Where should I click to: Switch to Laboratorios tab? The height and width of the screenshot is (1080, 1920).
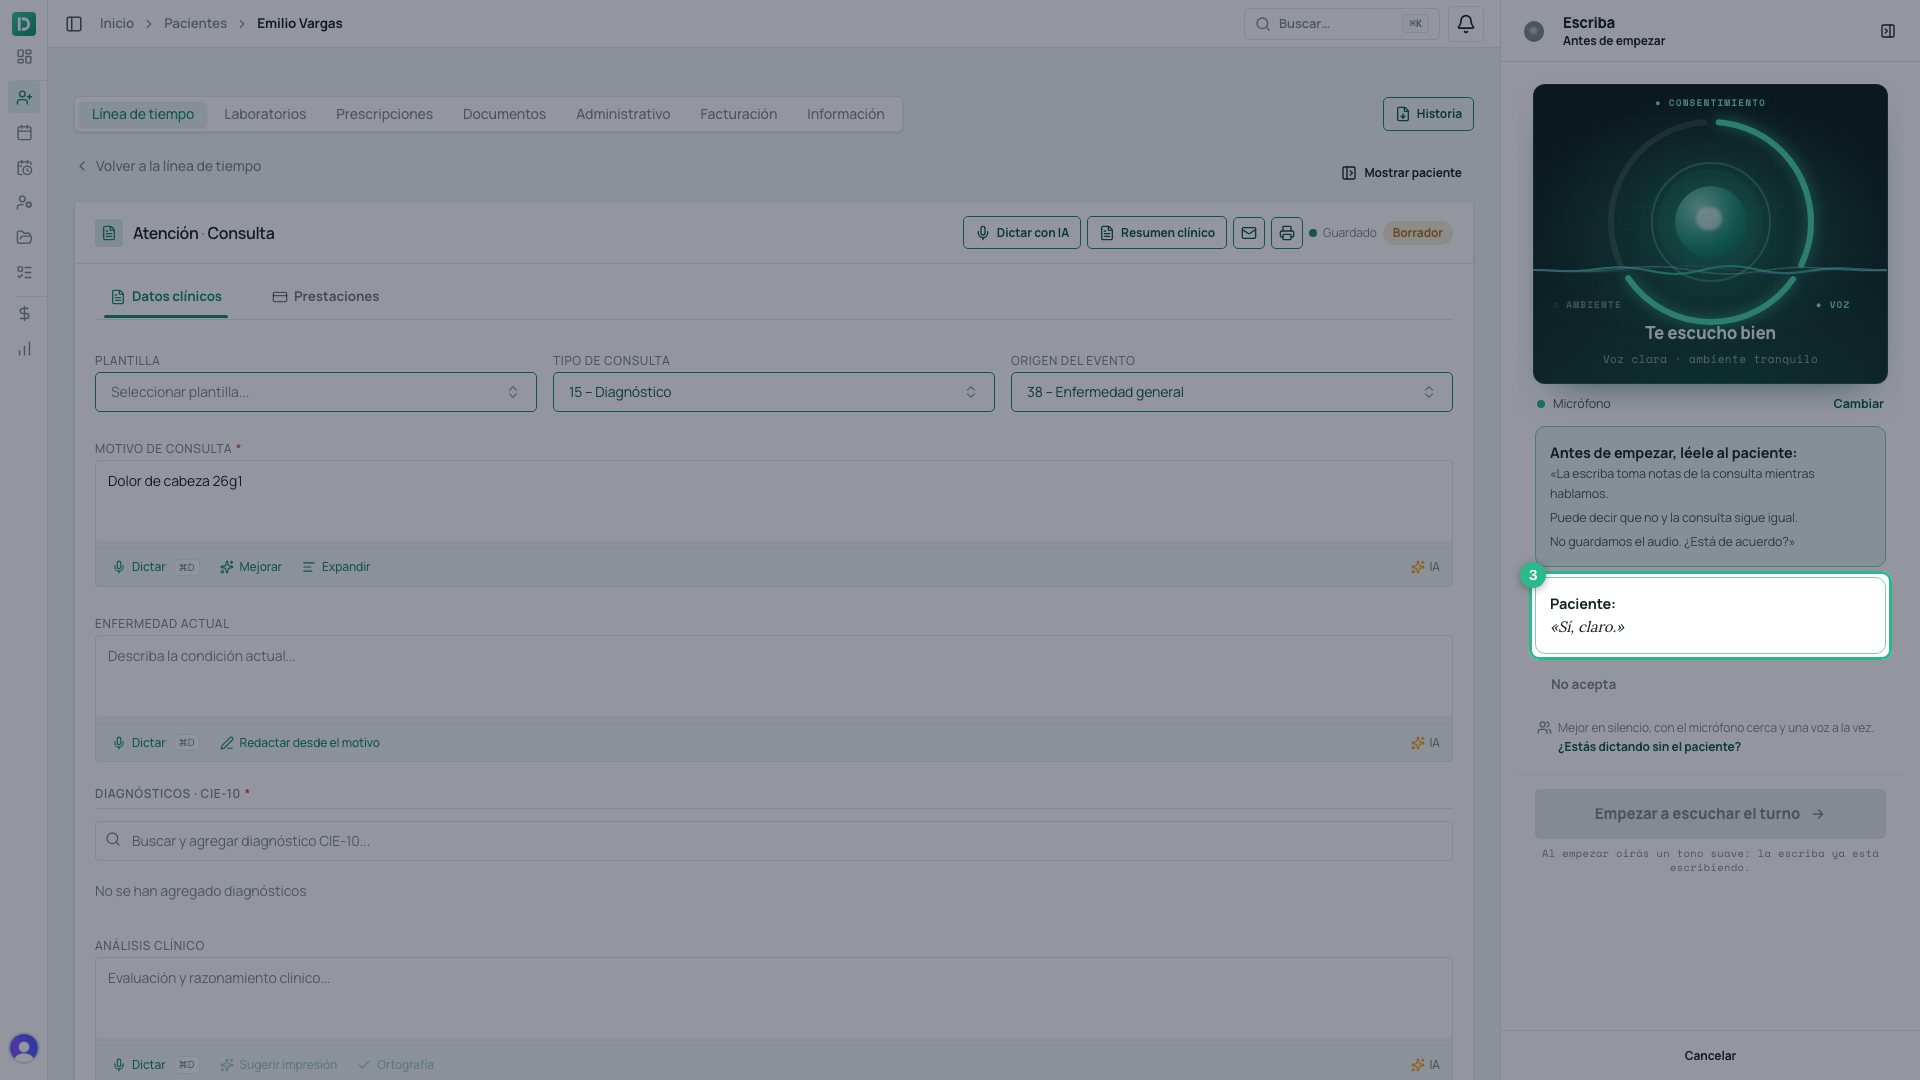click(x=265, y=114)
